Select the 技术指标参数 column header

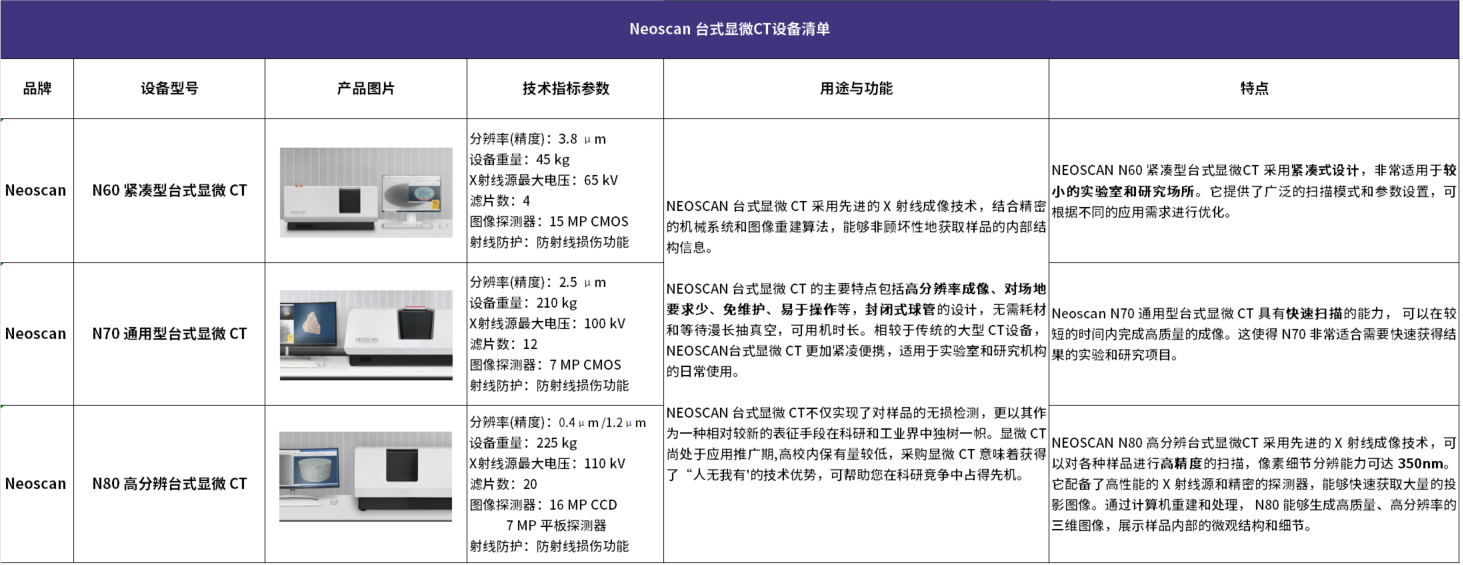pyautogui.click(x=565, y=88)
